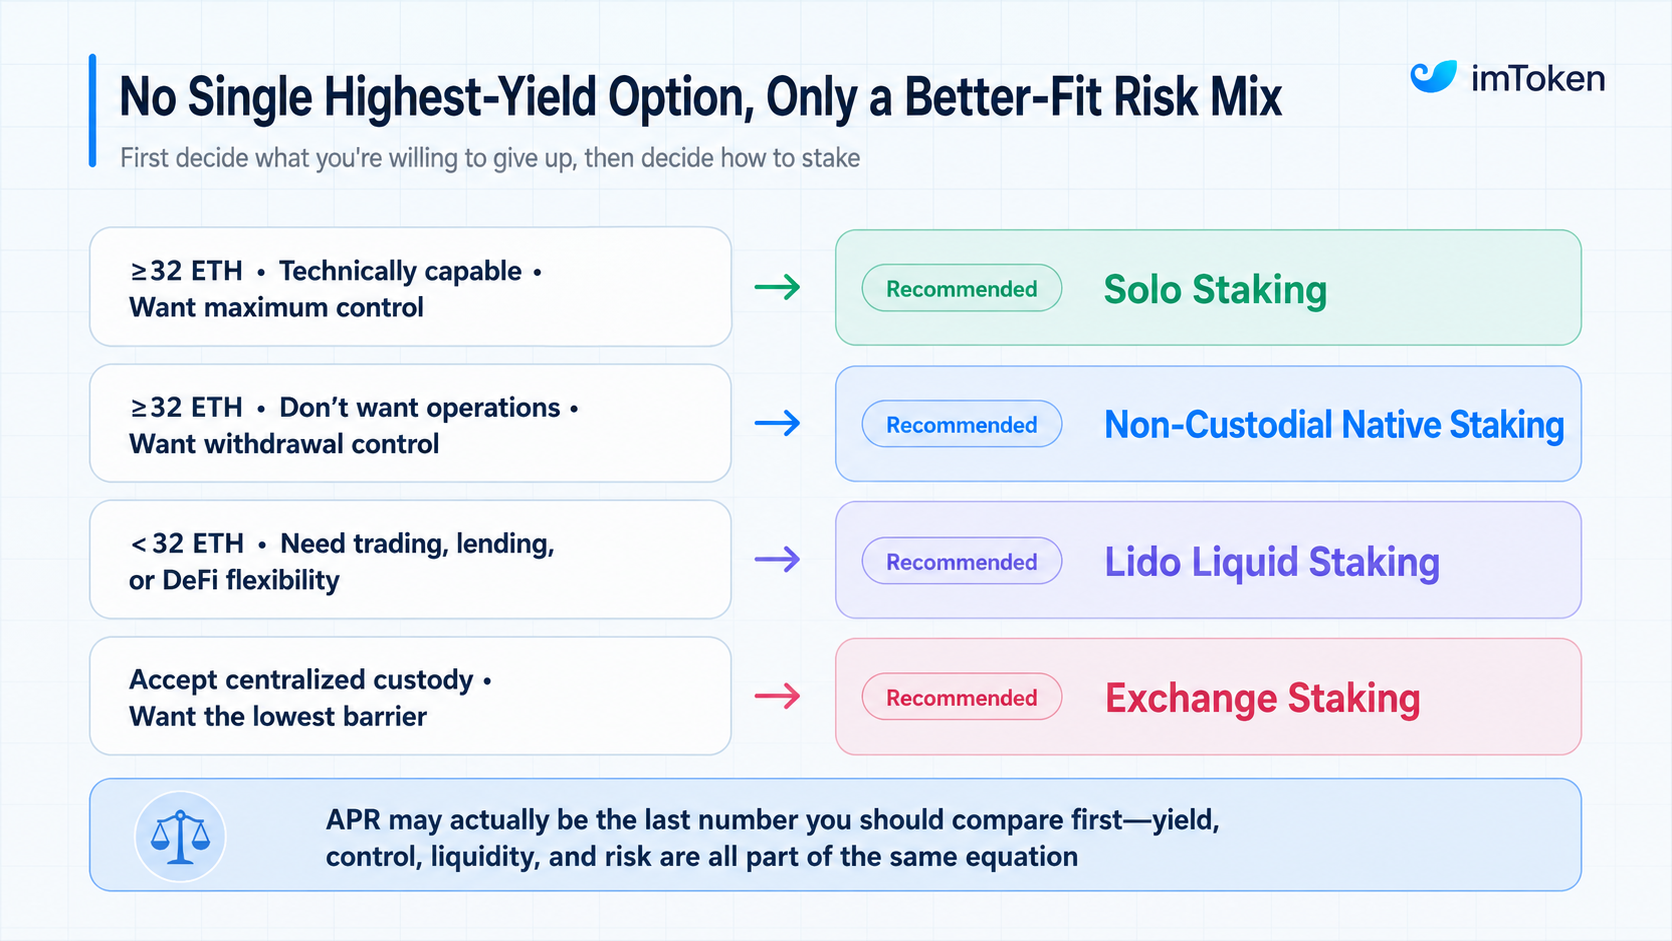Click the blue vertical accent bar beside title
The height and width of the screenshot is (941, 1672).
(93, 110)
